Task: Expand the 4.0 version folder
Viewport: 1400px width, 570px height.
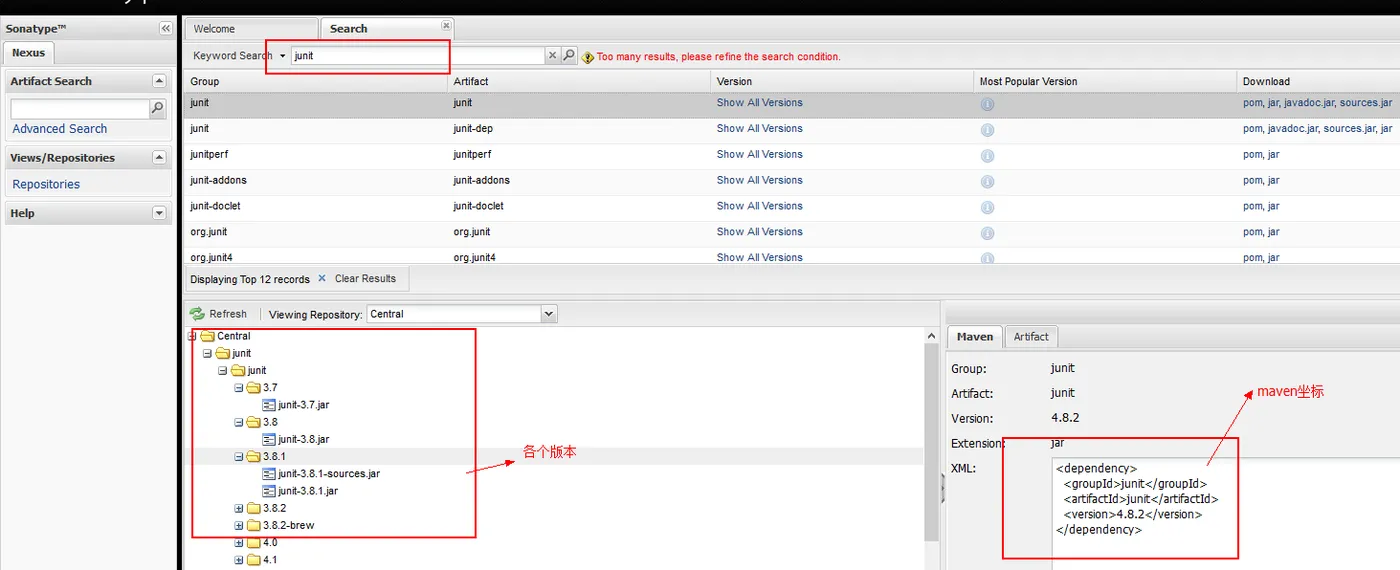Action: [x=239, y=543]
